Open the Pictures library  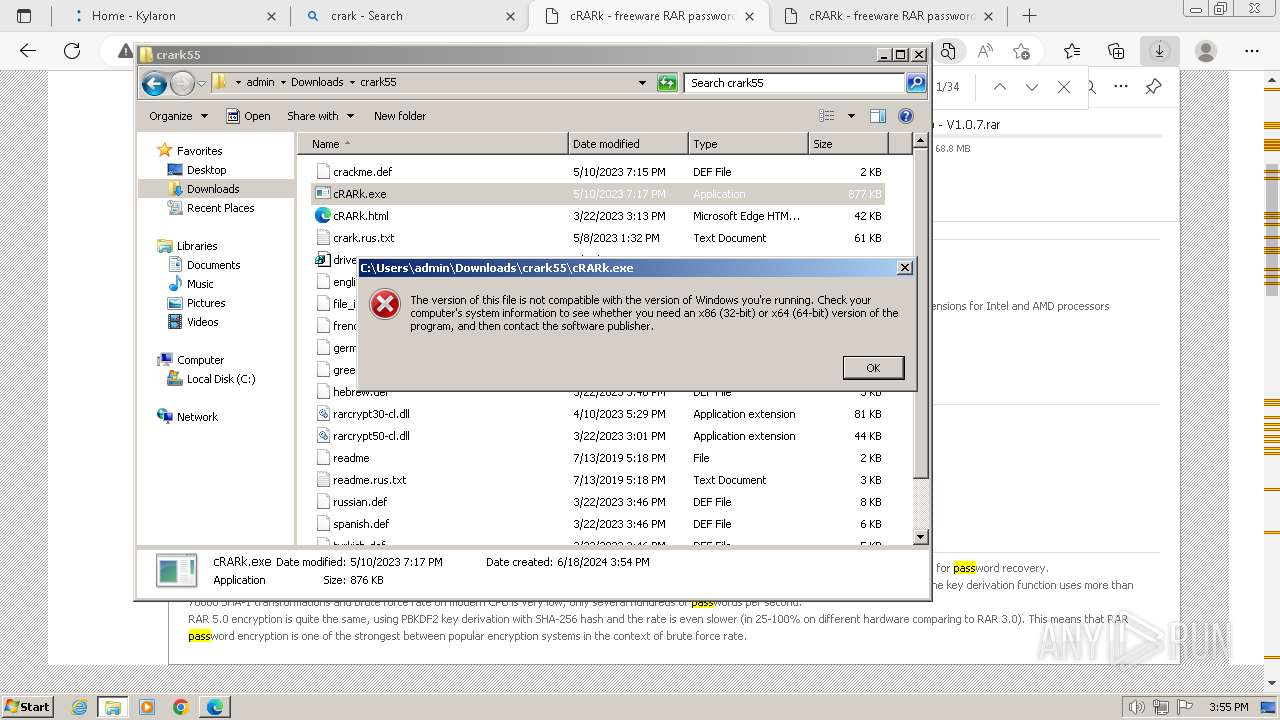pyautogui.click(x=205, y=303)
